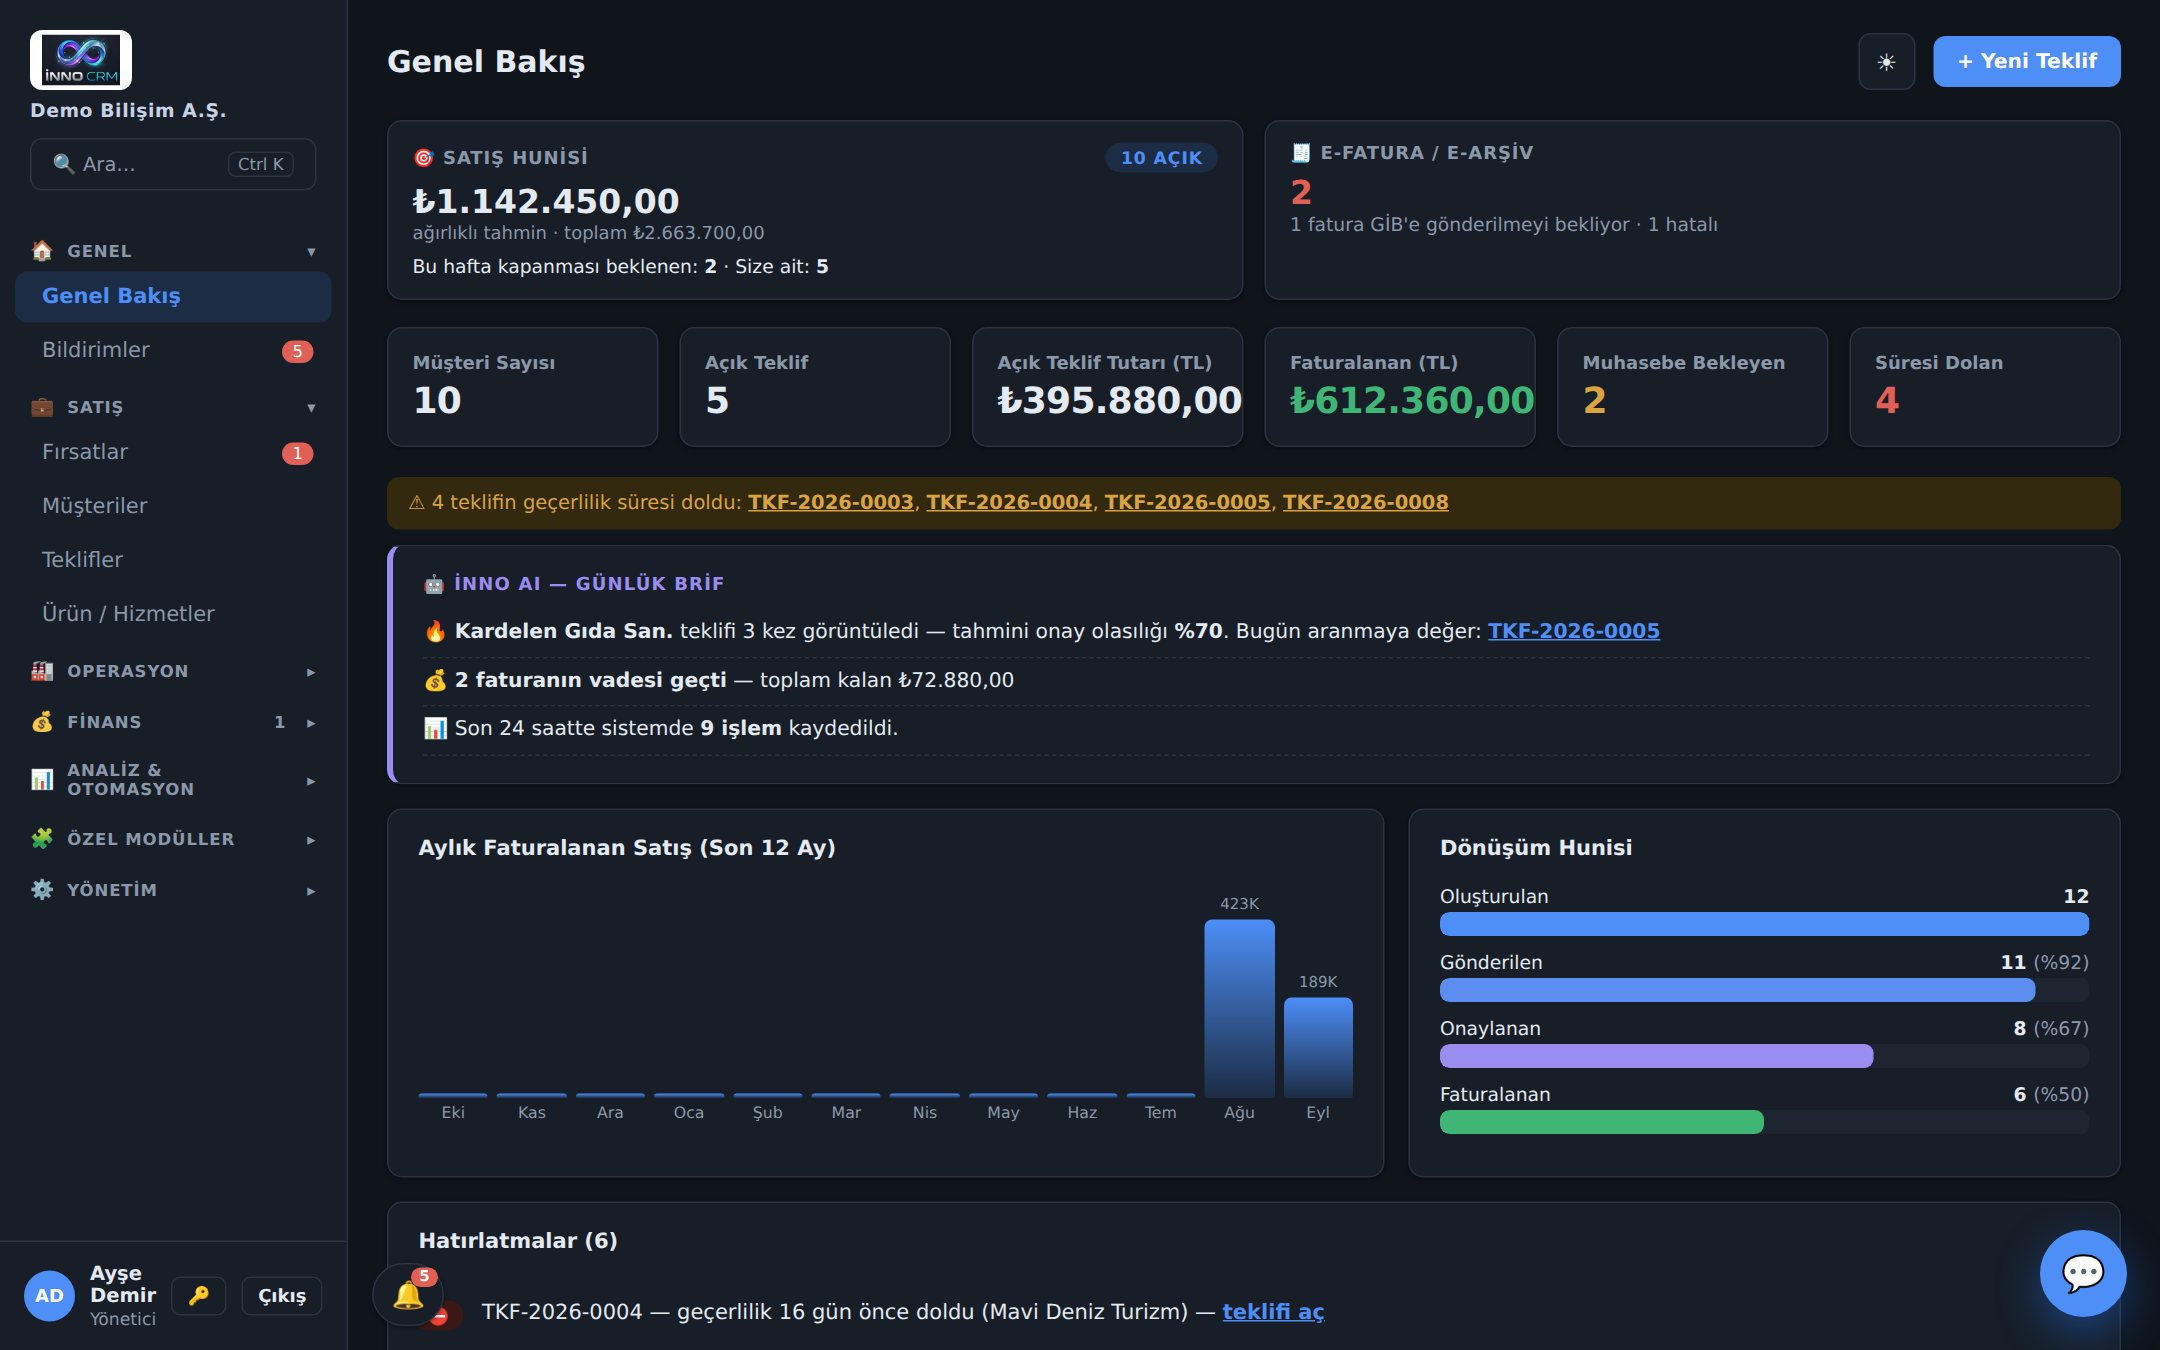This screenshot has width=2160, height=1350.
Task: Collapse the Satış section arrow
Action: [x=311, y=408]
